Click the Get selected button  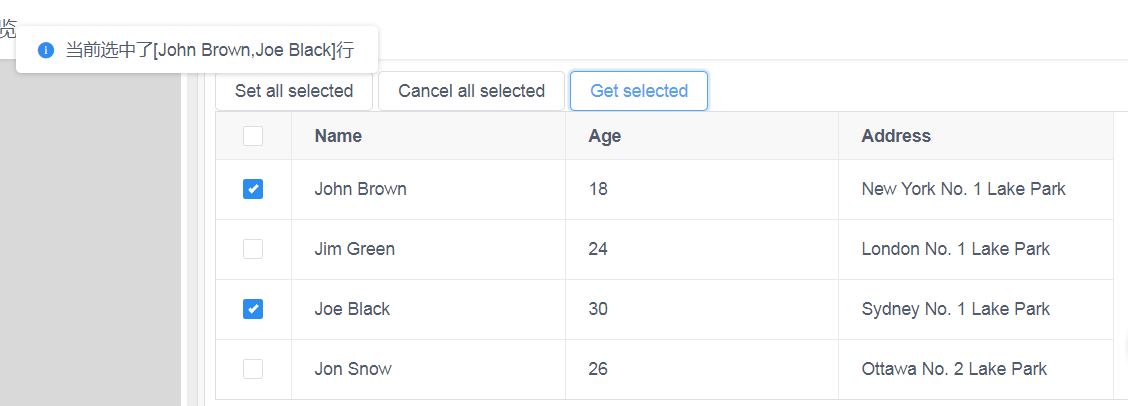(x=639, y=91)
